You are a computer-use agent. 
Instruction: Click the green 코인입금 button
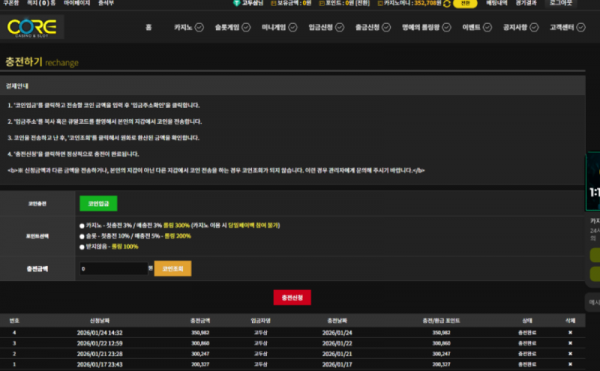[x=98, y=203]
